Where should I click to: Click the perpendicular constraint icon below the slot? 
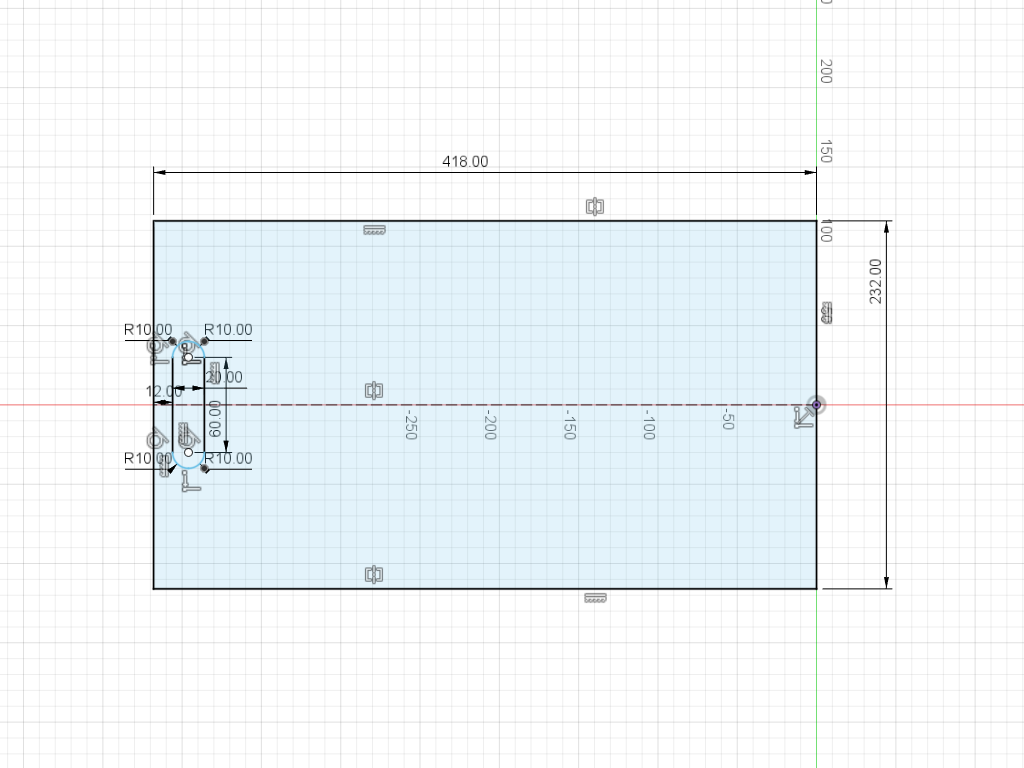tap(190, 483)
